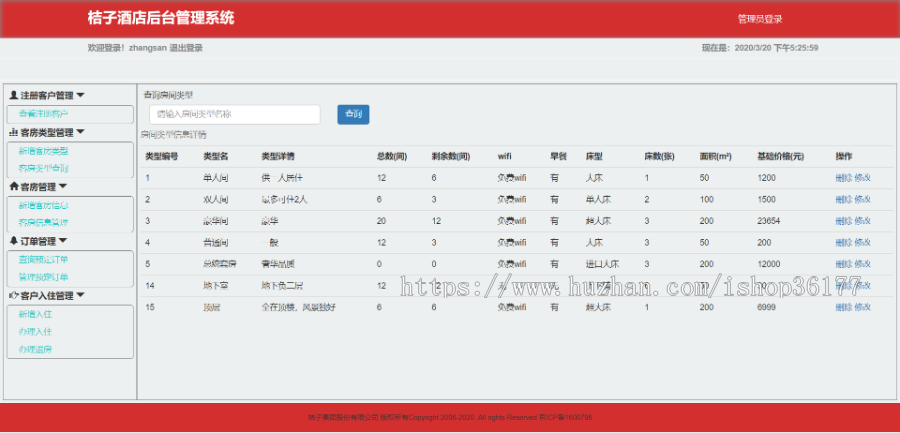The image size is (900, 433).
Task: Click the 类型编号 column header
Action: click(162, 156)
